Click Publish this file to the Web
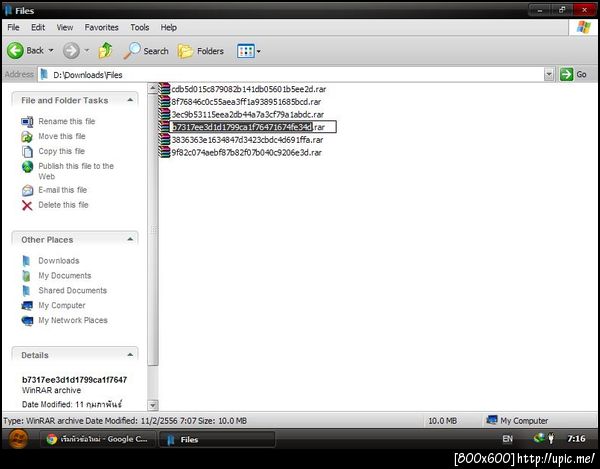600x469 pixels. [76, 171]
